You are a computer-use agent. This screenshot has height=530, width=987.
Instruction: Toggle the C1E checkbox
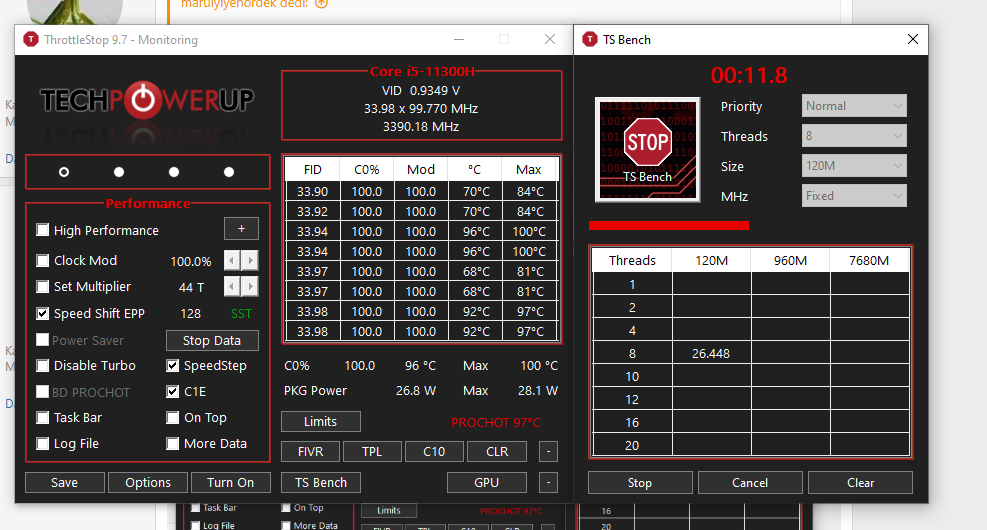coord(172,392)
